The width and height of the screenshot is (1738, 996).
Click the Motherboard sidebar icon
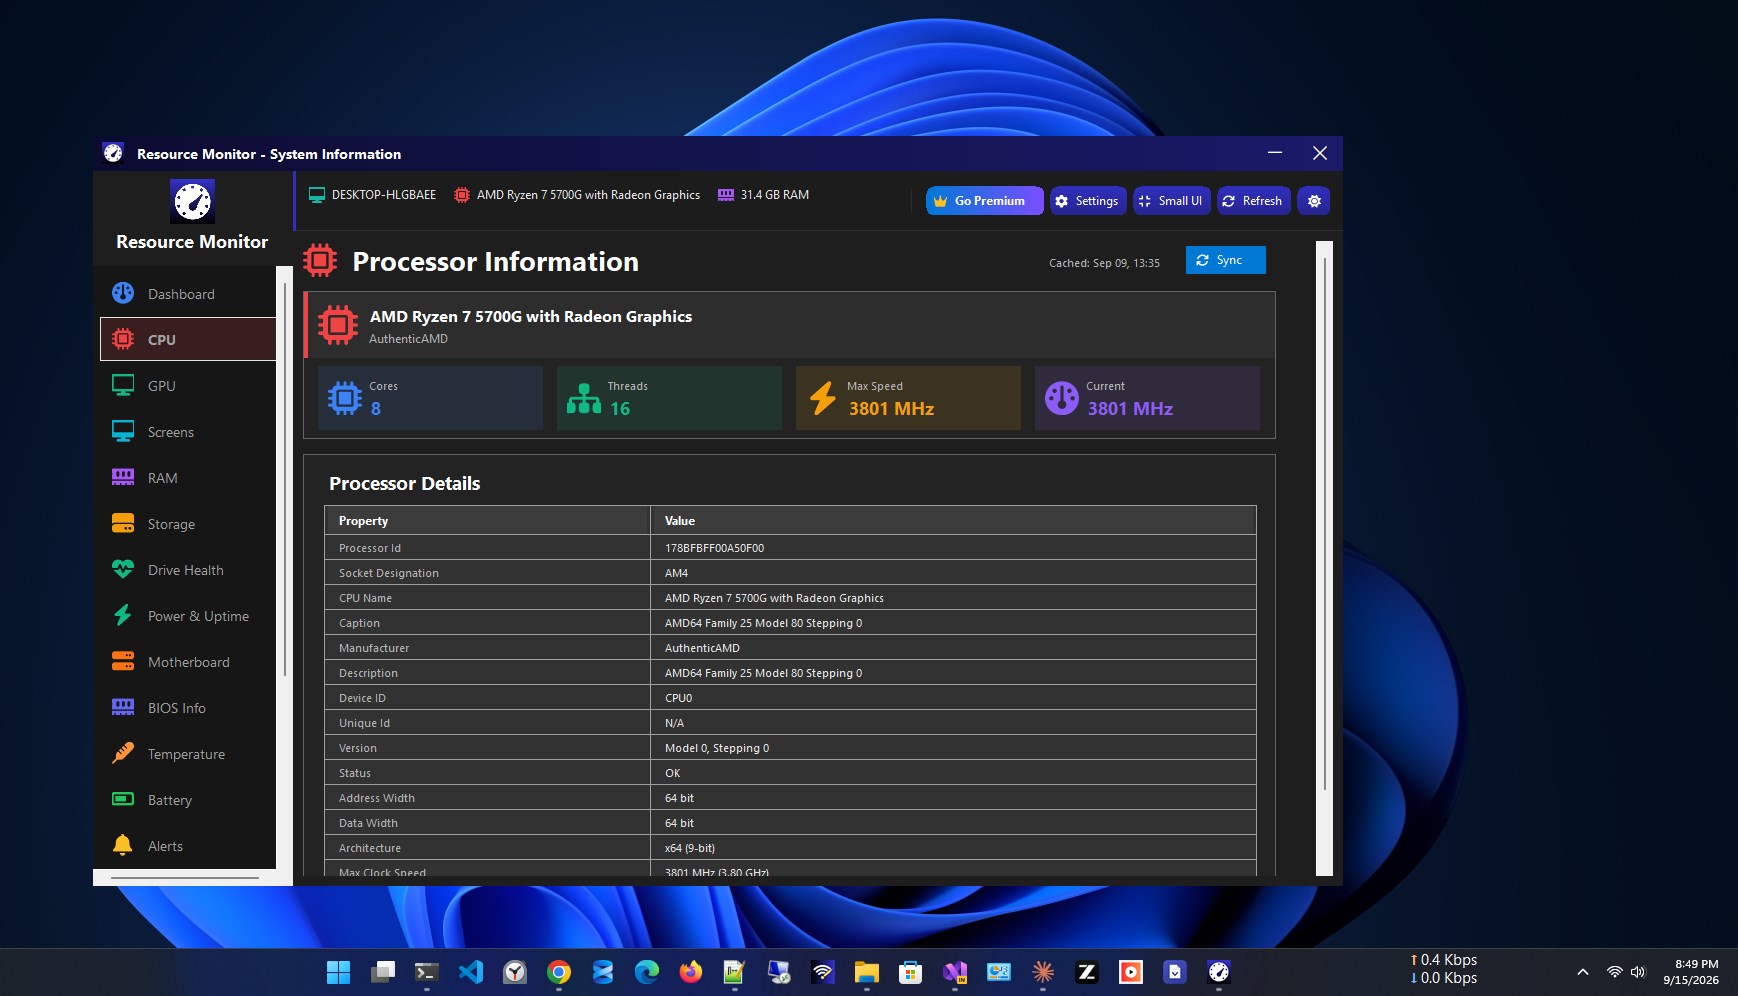123,662
